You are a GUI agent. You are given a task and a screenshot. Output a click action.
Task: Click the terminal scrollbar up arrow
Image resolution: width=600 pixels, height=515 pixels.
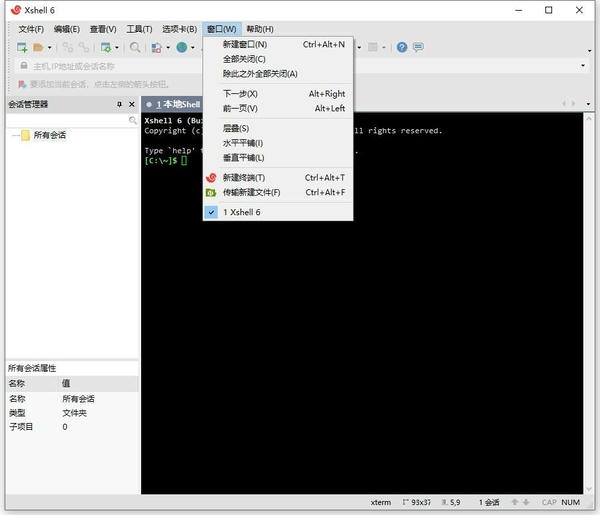point(589,119)
